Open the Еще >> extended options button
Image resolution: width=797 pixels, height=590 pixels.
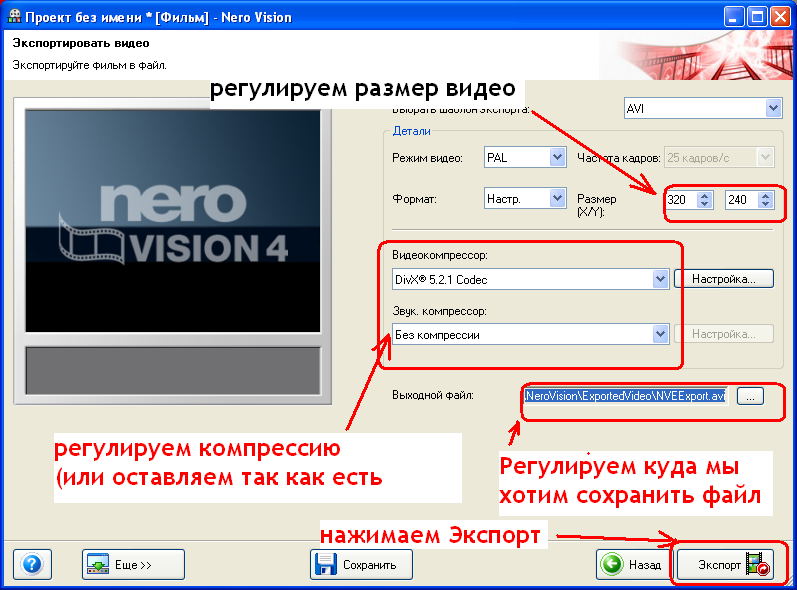pos(133,564)
